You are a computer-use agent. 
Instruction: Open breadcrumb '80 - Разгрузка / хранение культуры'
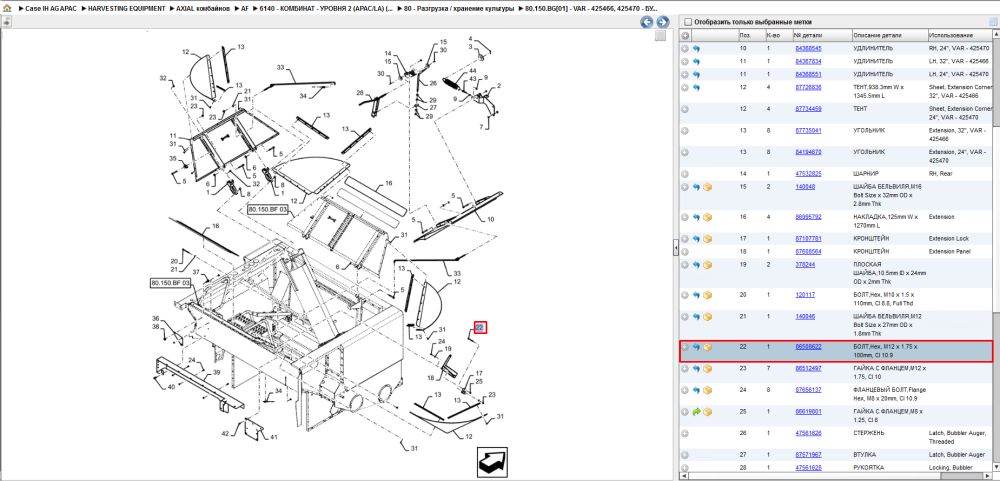tap(459, 9)
